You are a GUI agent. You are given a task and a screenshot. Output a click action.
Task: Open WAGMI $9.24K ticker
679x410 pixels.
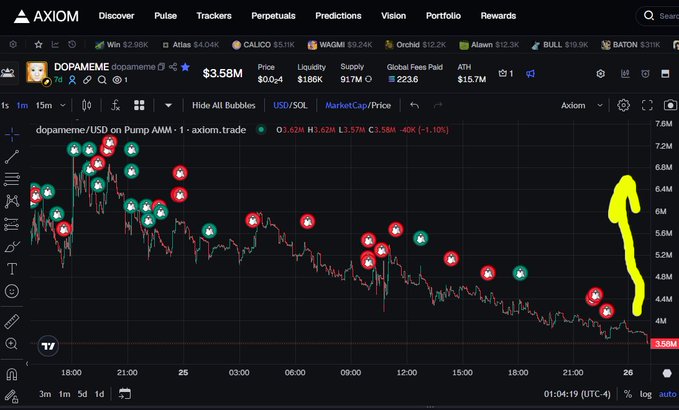tap(340, 45)
